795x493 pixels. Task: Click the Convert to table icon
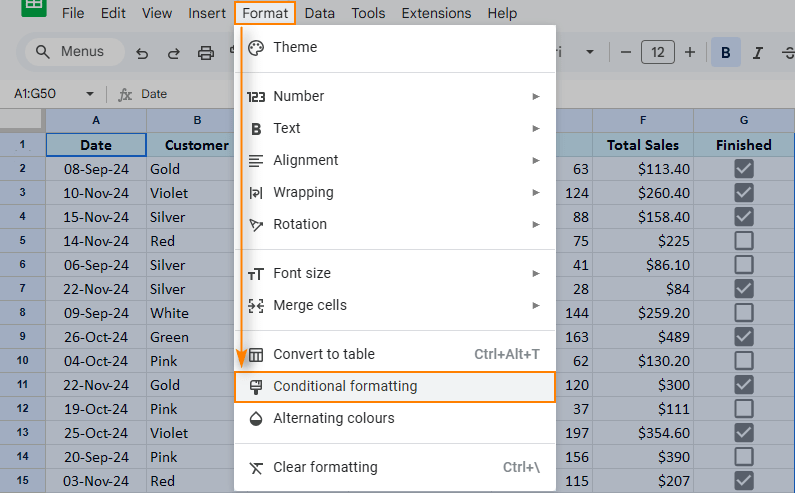tap(256, 355)
